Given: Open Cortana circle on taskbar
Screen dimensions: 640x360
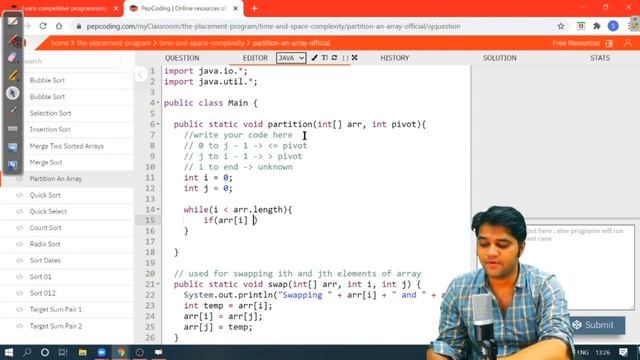Looking at the screenshot, I should click(x=45, y=352).
